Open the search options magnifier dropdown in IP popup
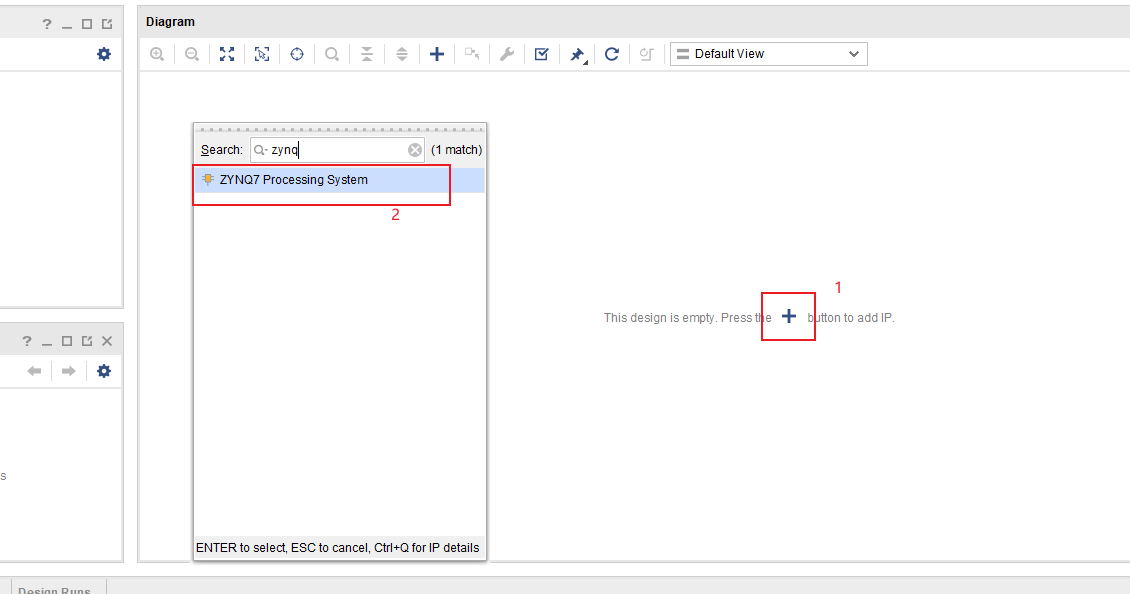This screenshot has height=594, width=1130. pyautogui.click(x=260, y=150)
